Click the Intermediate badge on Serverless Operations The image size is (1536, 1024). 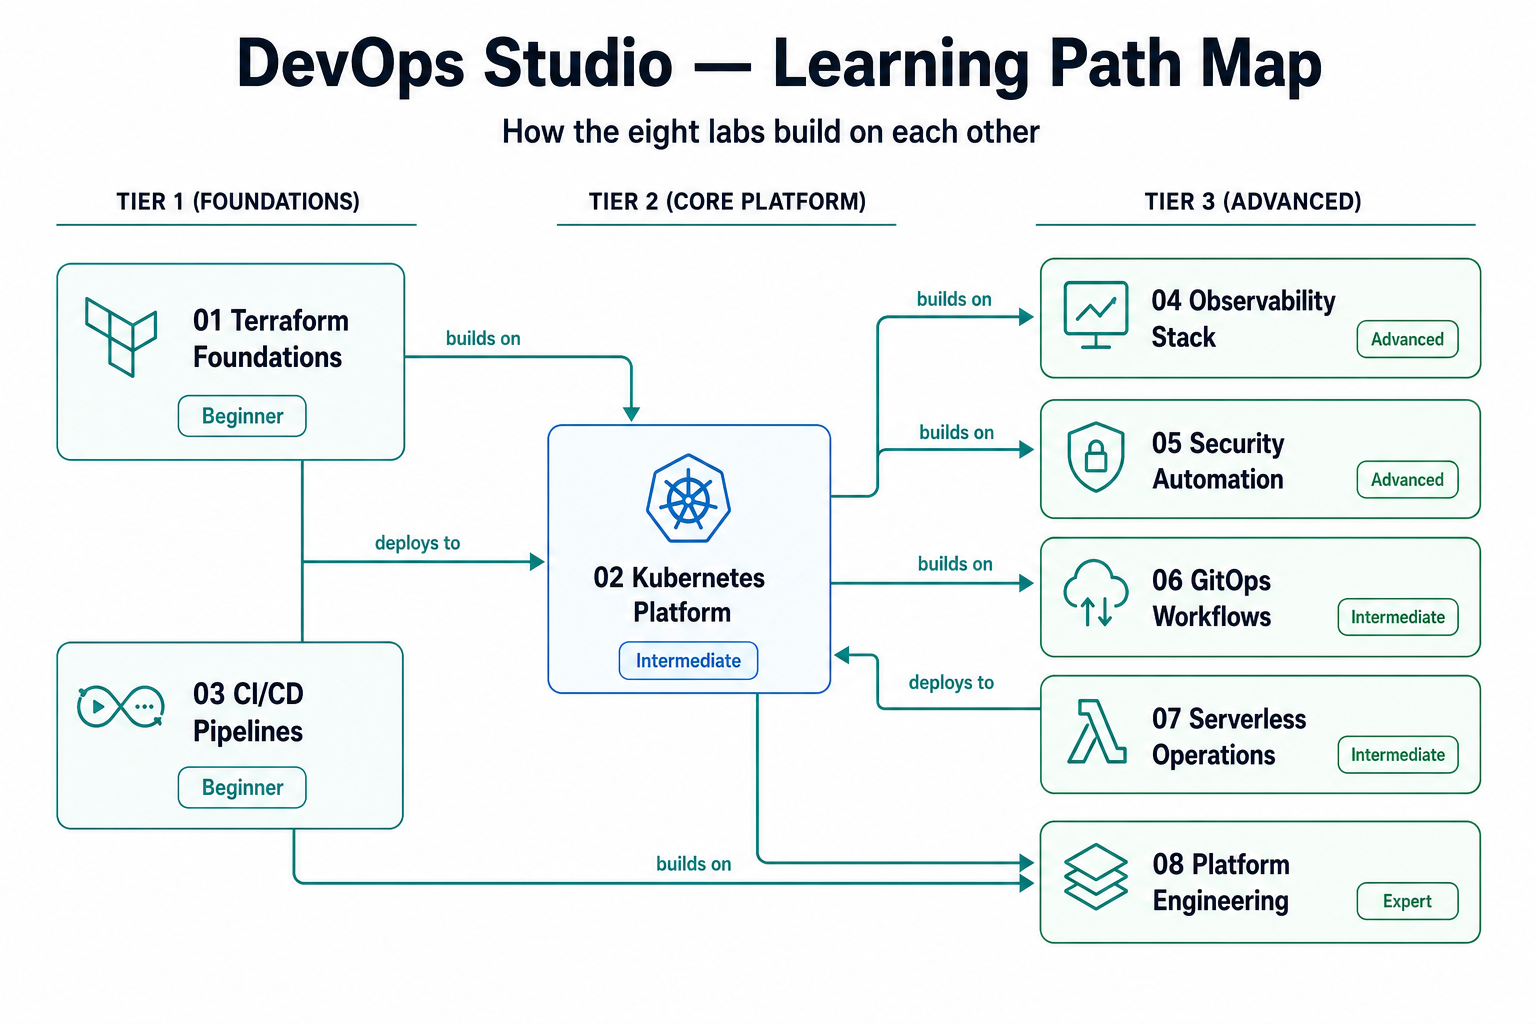point(1398,755)
